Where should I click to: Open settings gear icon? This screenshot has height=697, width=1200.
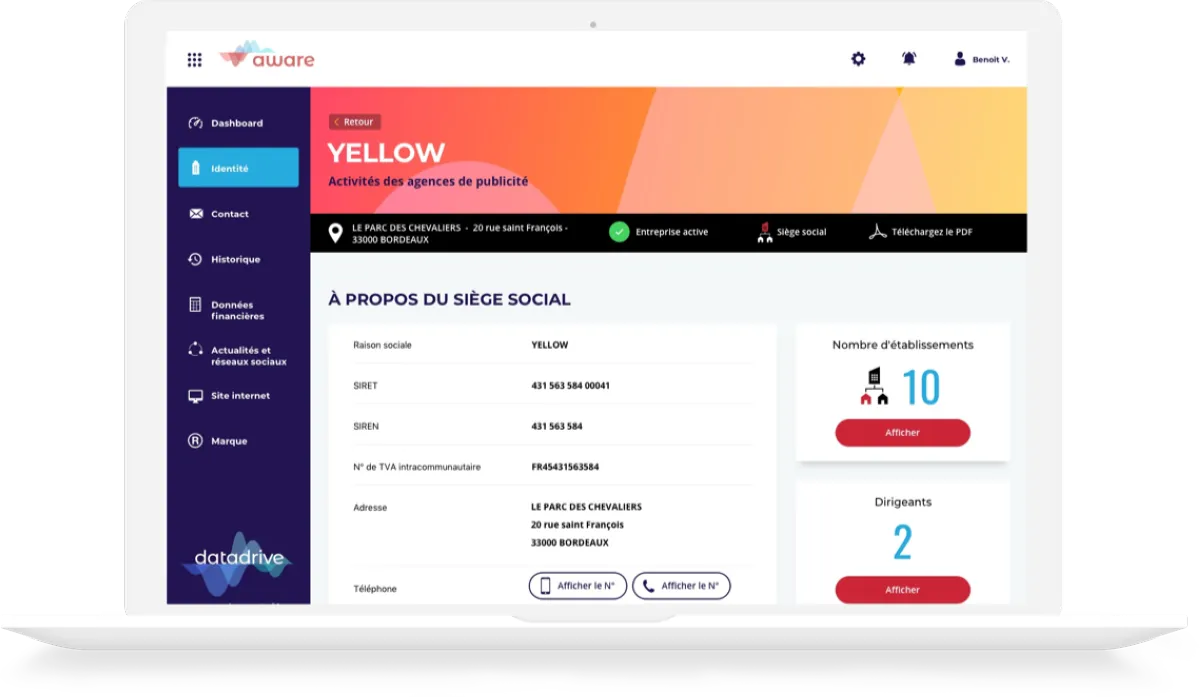click(x=858, y=59)
